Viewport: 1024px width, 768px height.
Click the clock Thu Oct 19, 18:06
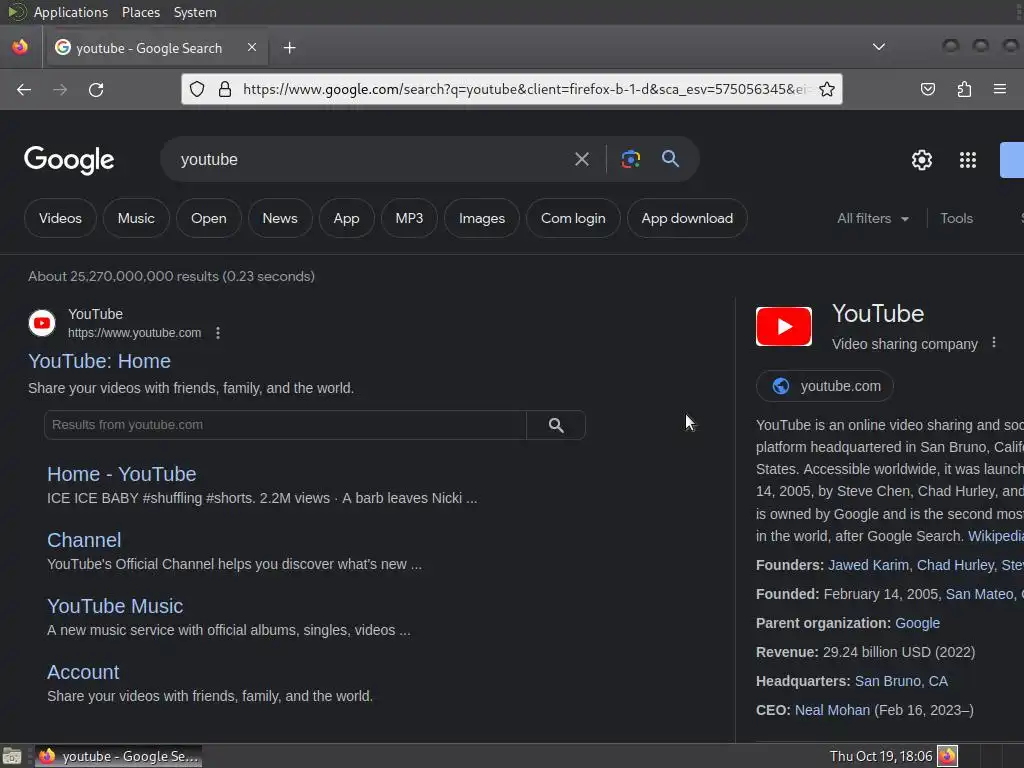[880, 756]
